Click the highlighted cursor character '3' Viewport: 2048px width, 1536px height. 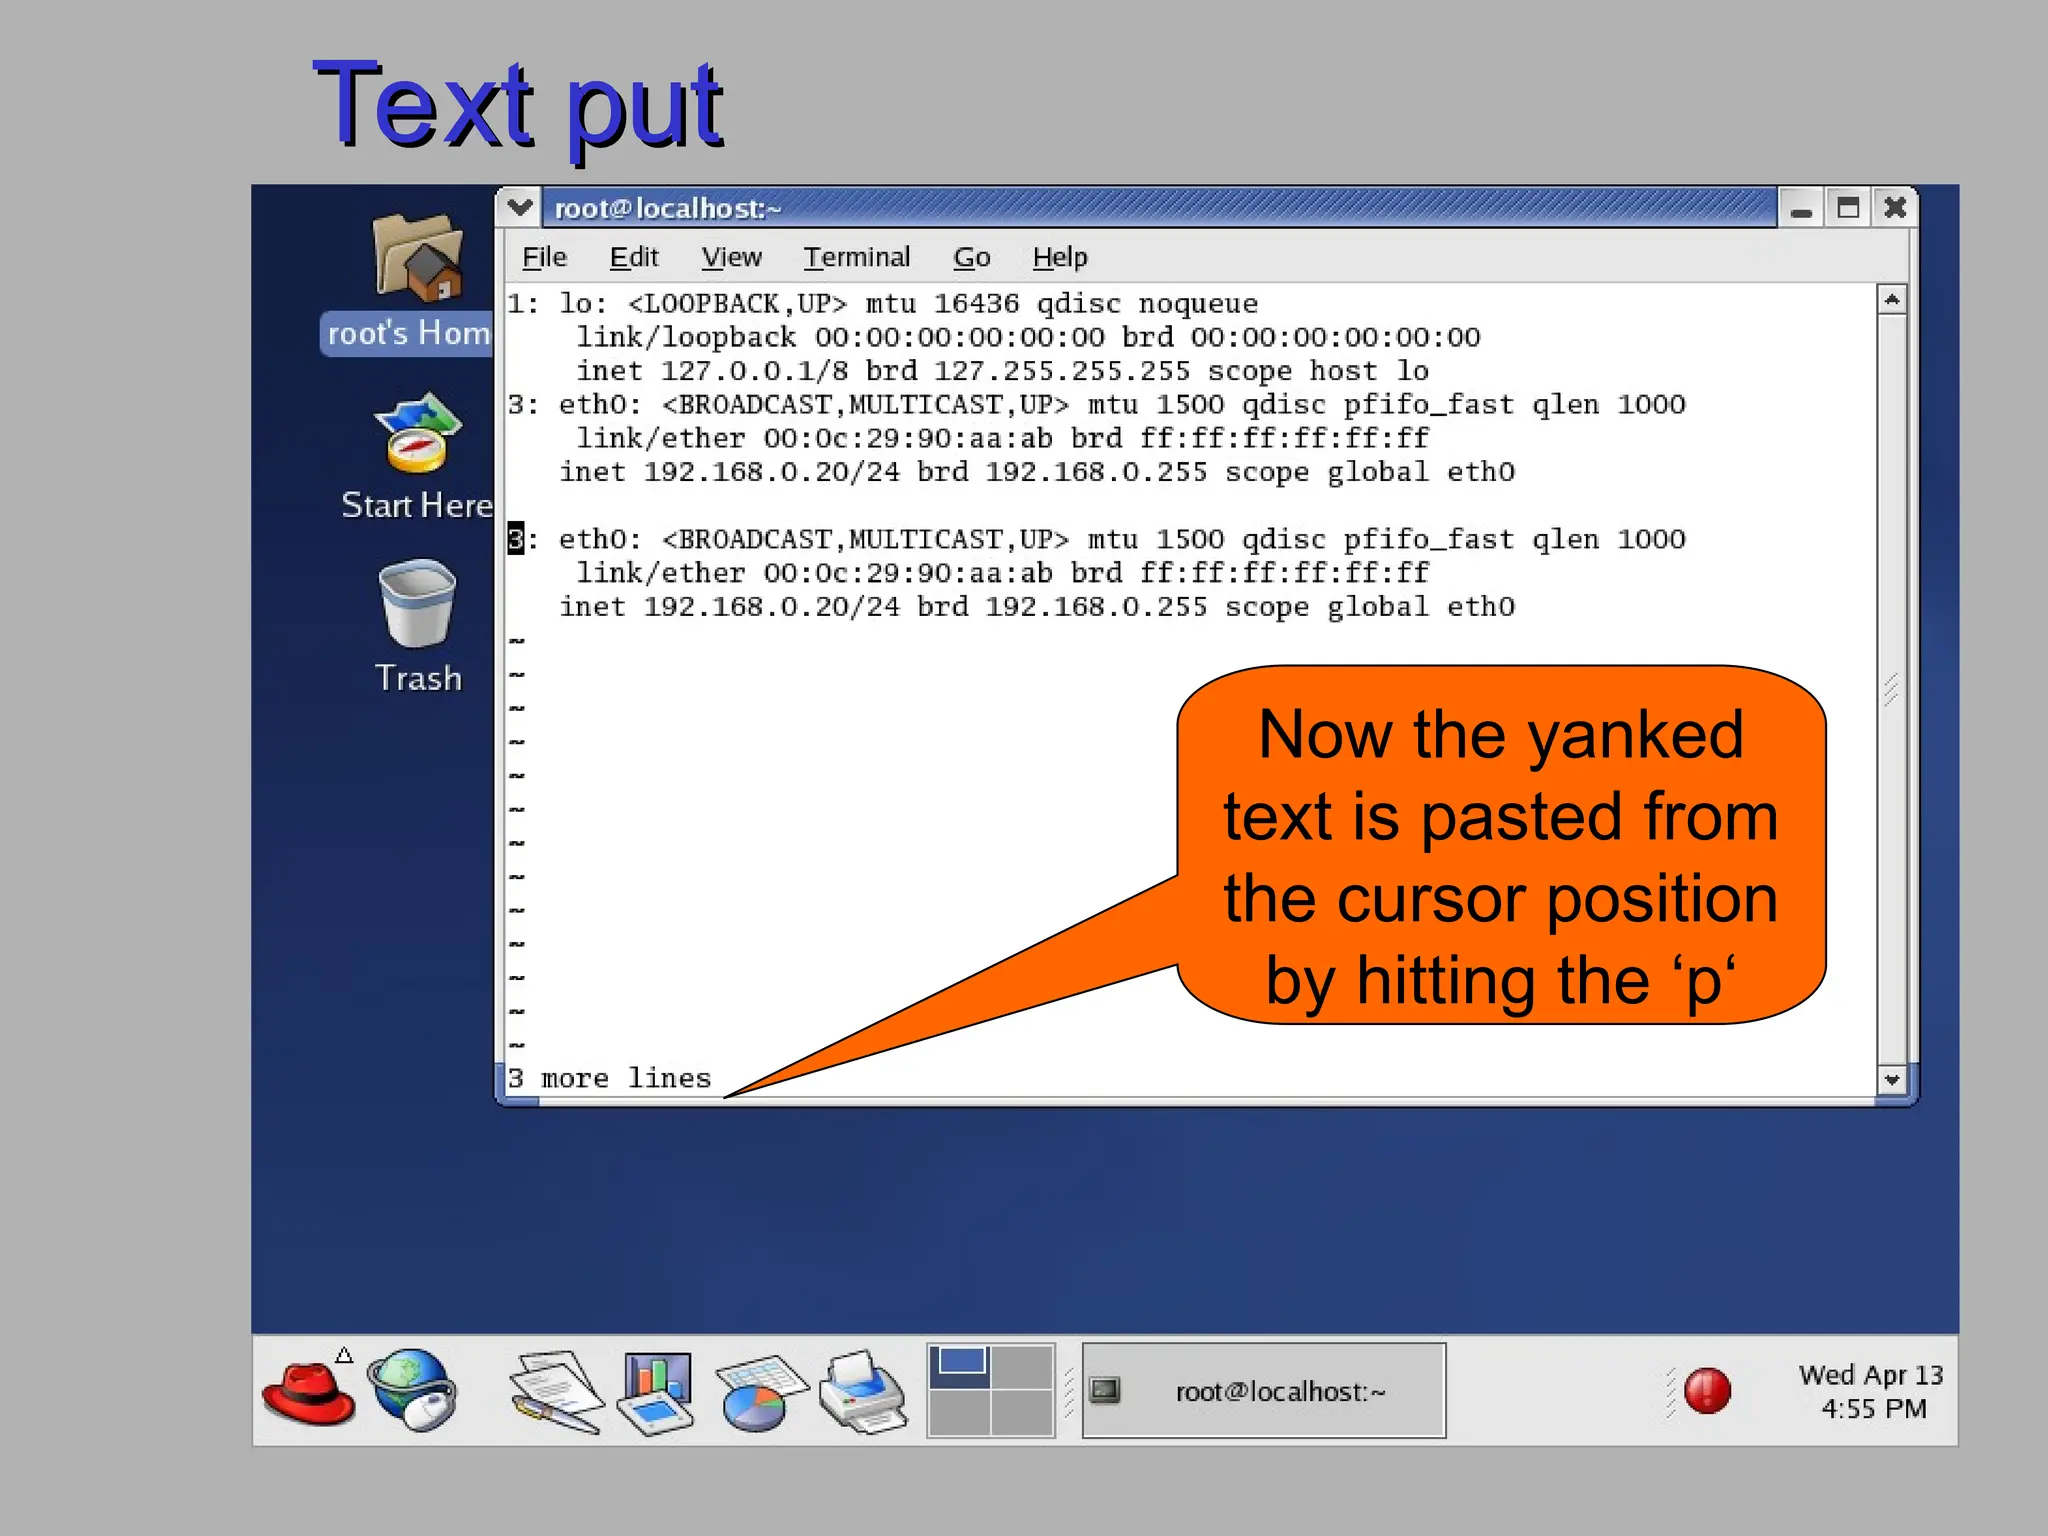click(x=515, y=538)
